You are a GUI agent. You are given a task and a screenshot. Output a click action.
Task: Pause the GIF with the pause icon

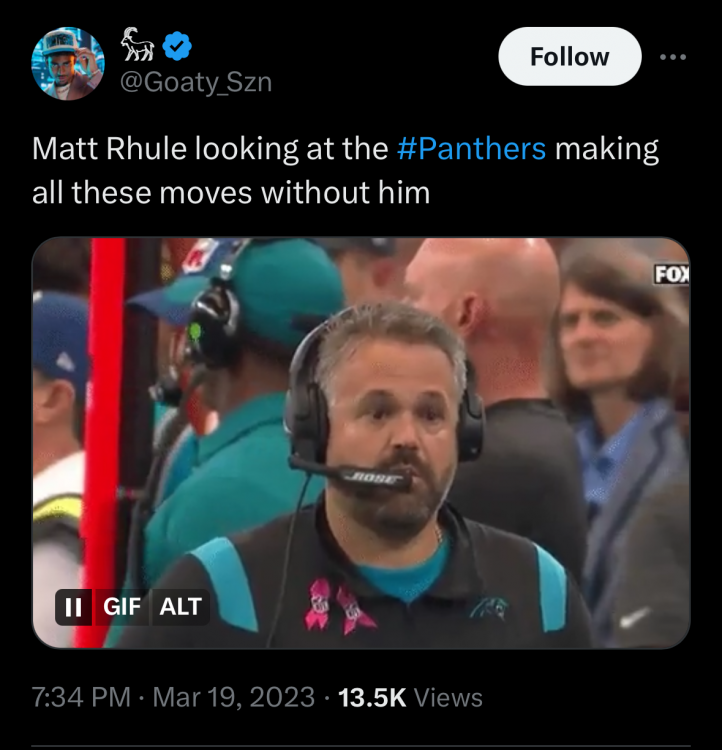click(73, 606)
